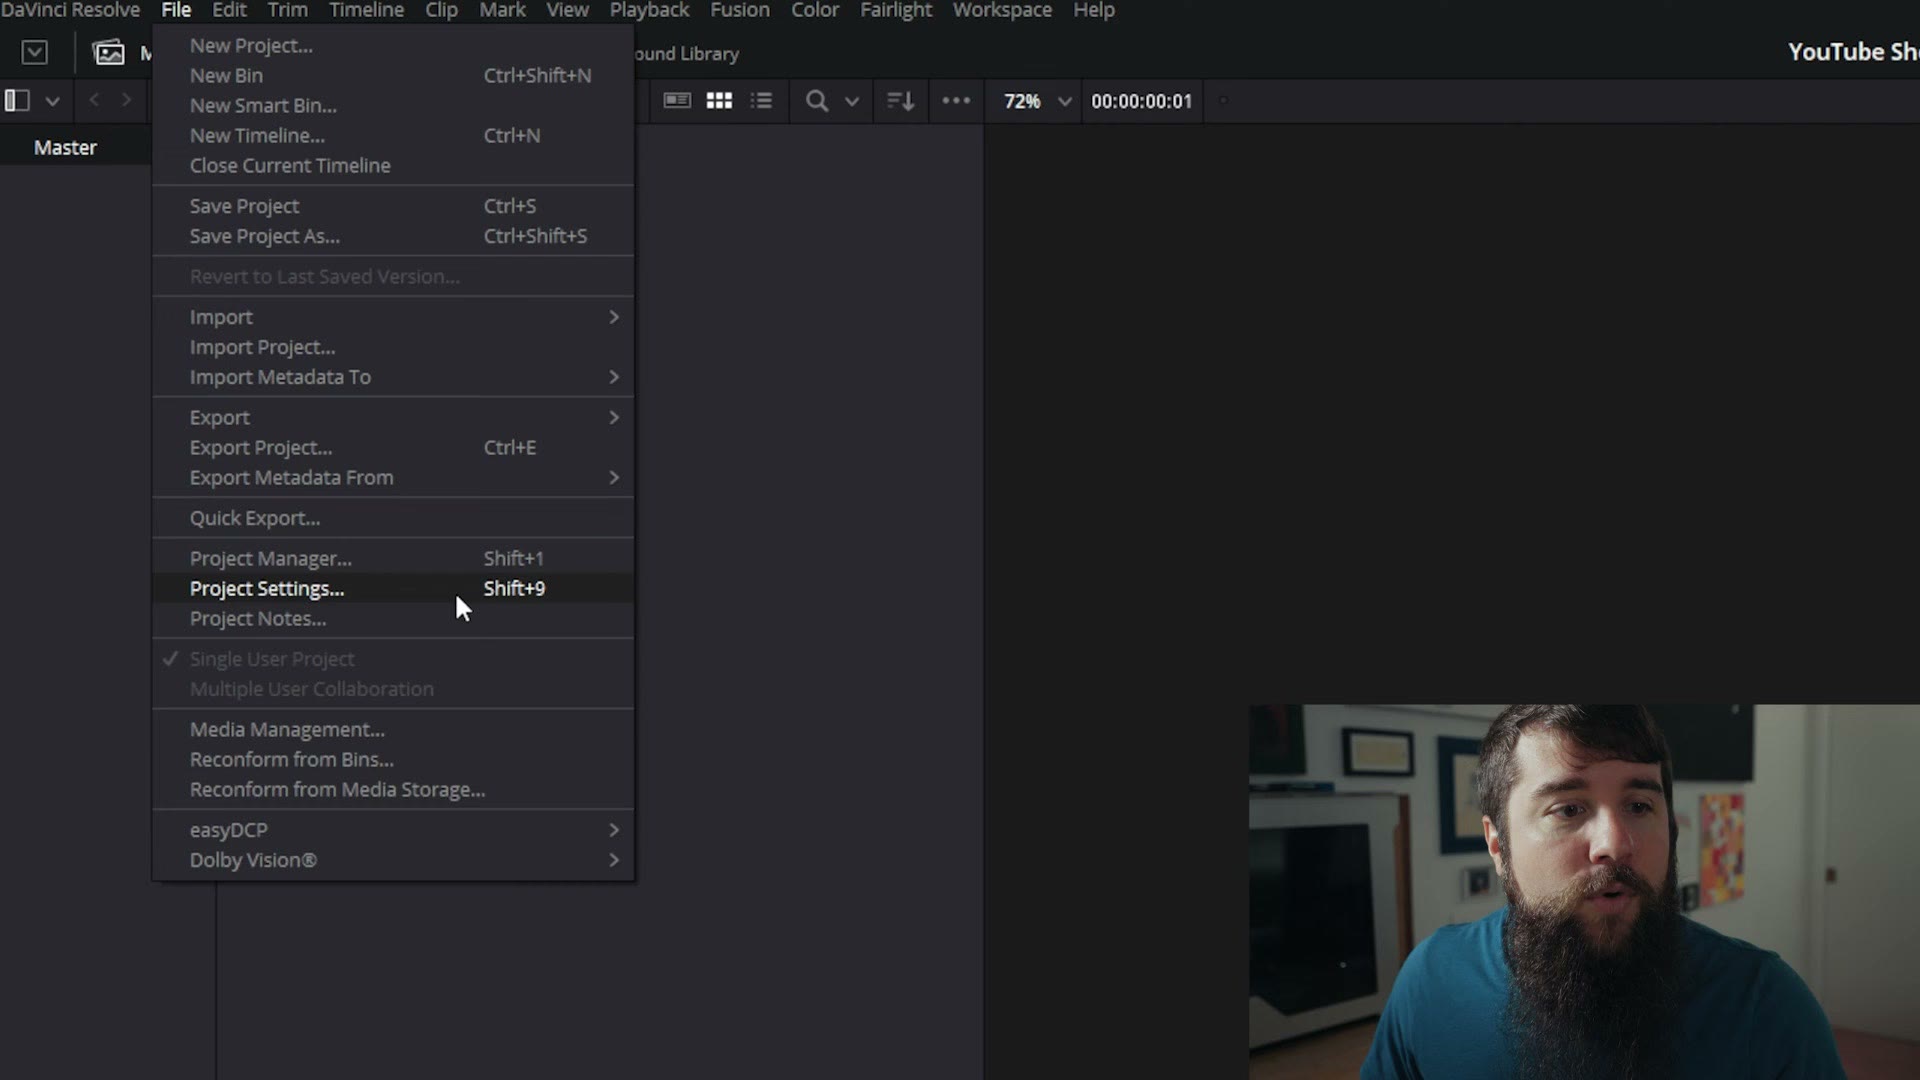Choose New Smart Bin... entry
The height and width of the screenshot is (1080, 1920).
393,106
